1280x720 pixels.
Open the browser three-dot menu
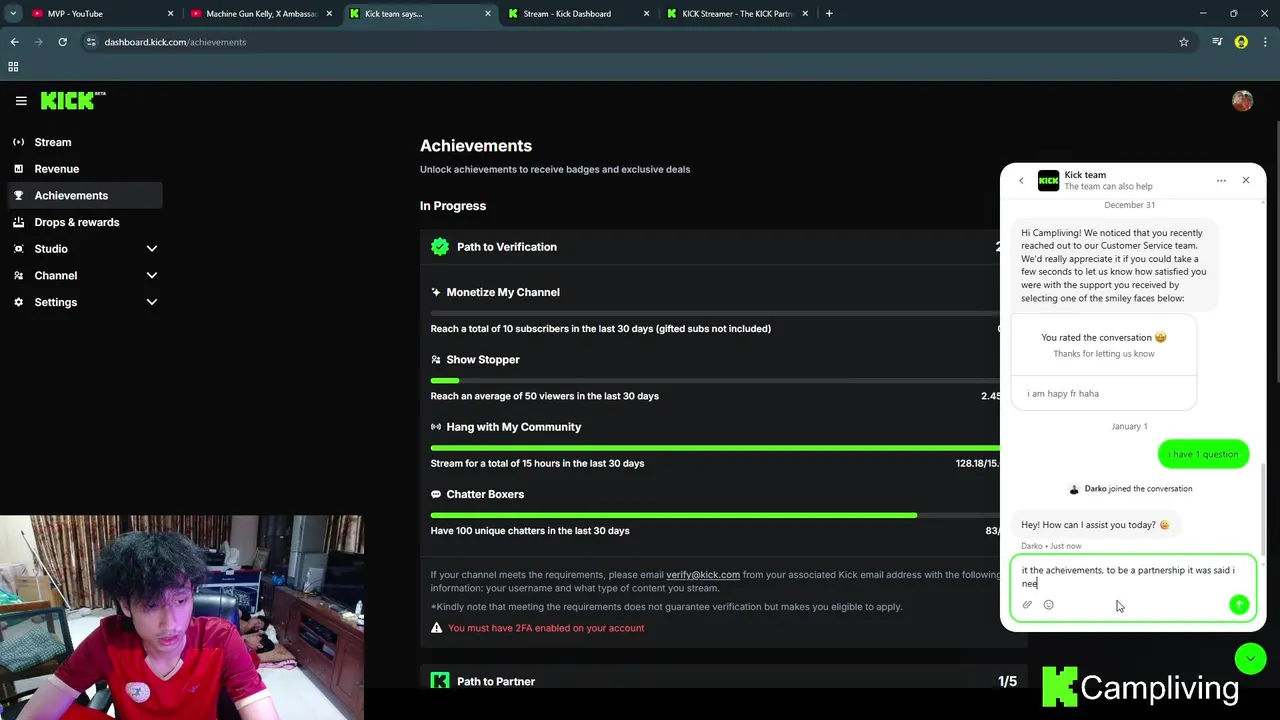click(x=1265, y=42)
